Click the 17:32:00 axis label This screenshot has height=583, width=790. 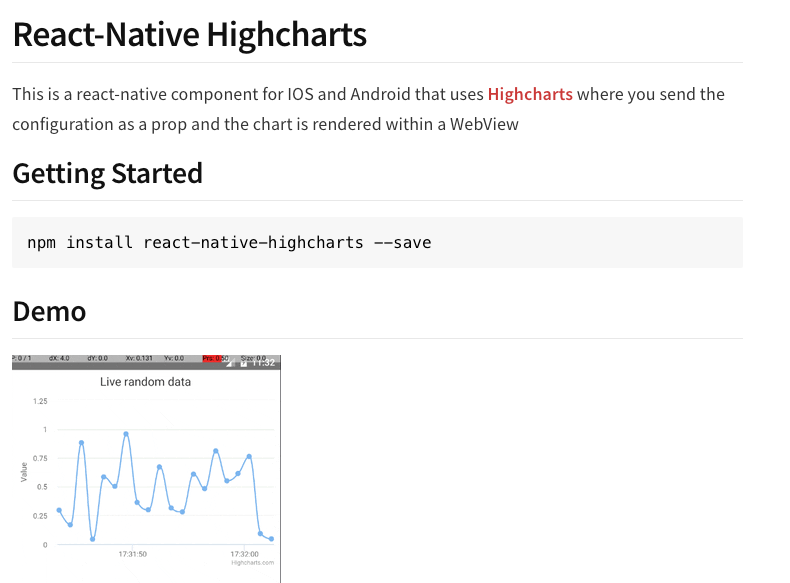(x=244, y=554)
